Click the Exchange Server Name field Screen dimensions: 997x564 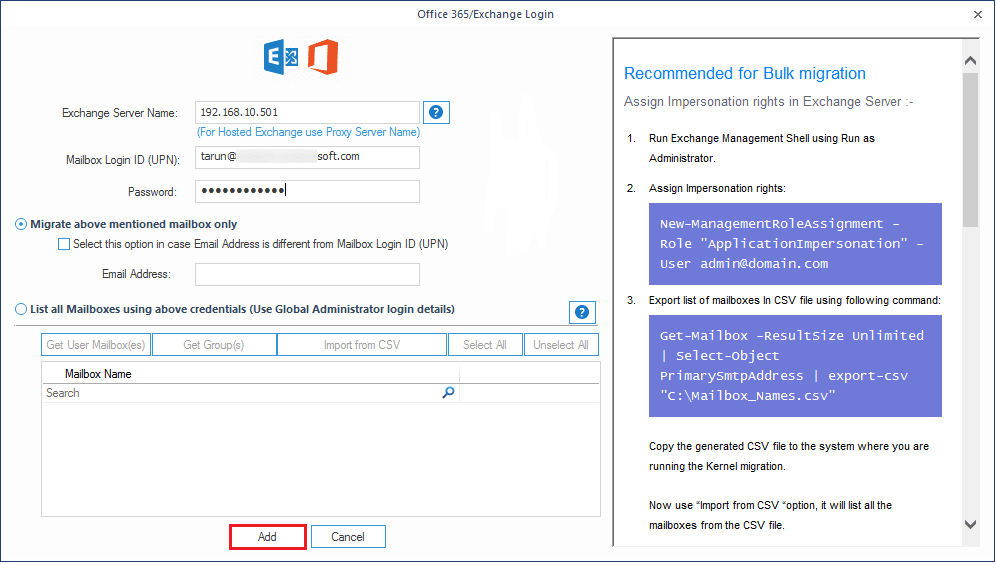coord(307,113)
